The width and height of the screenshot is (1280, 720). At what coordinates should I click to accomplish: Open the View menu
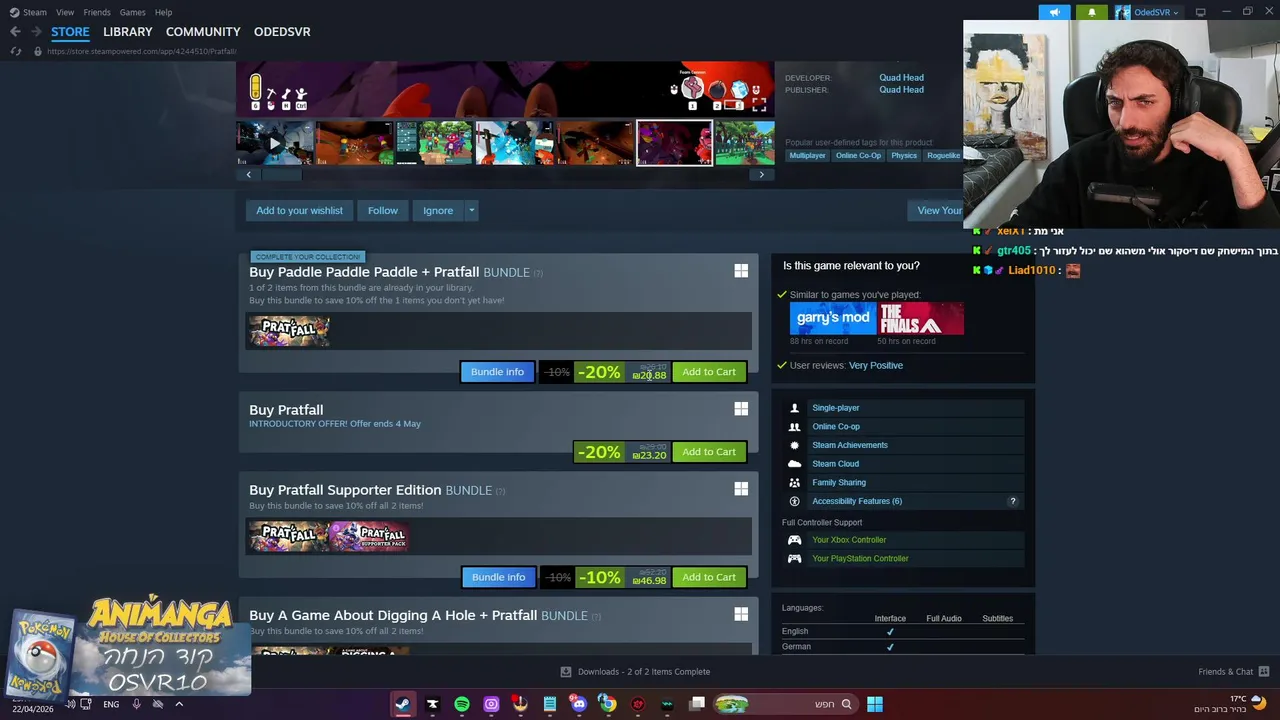pyautogui.click(x=65, y=12)
